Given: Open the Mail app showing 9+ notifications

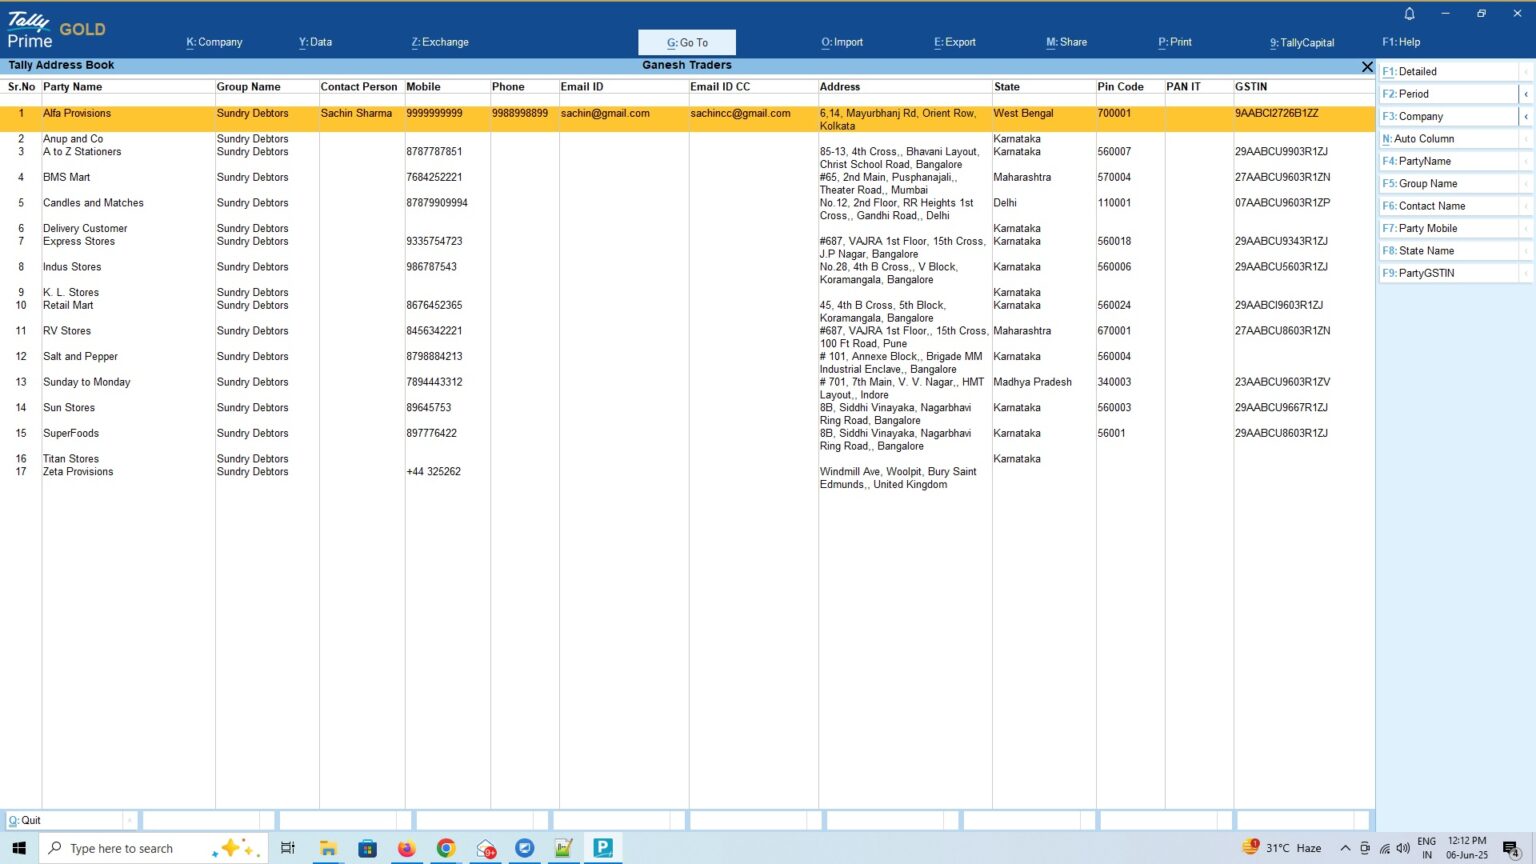Looking at the screenshot, I should pyautogui.click(x=486, y=848).
